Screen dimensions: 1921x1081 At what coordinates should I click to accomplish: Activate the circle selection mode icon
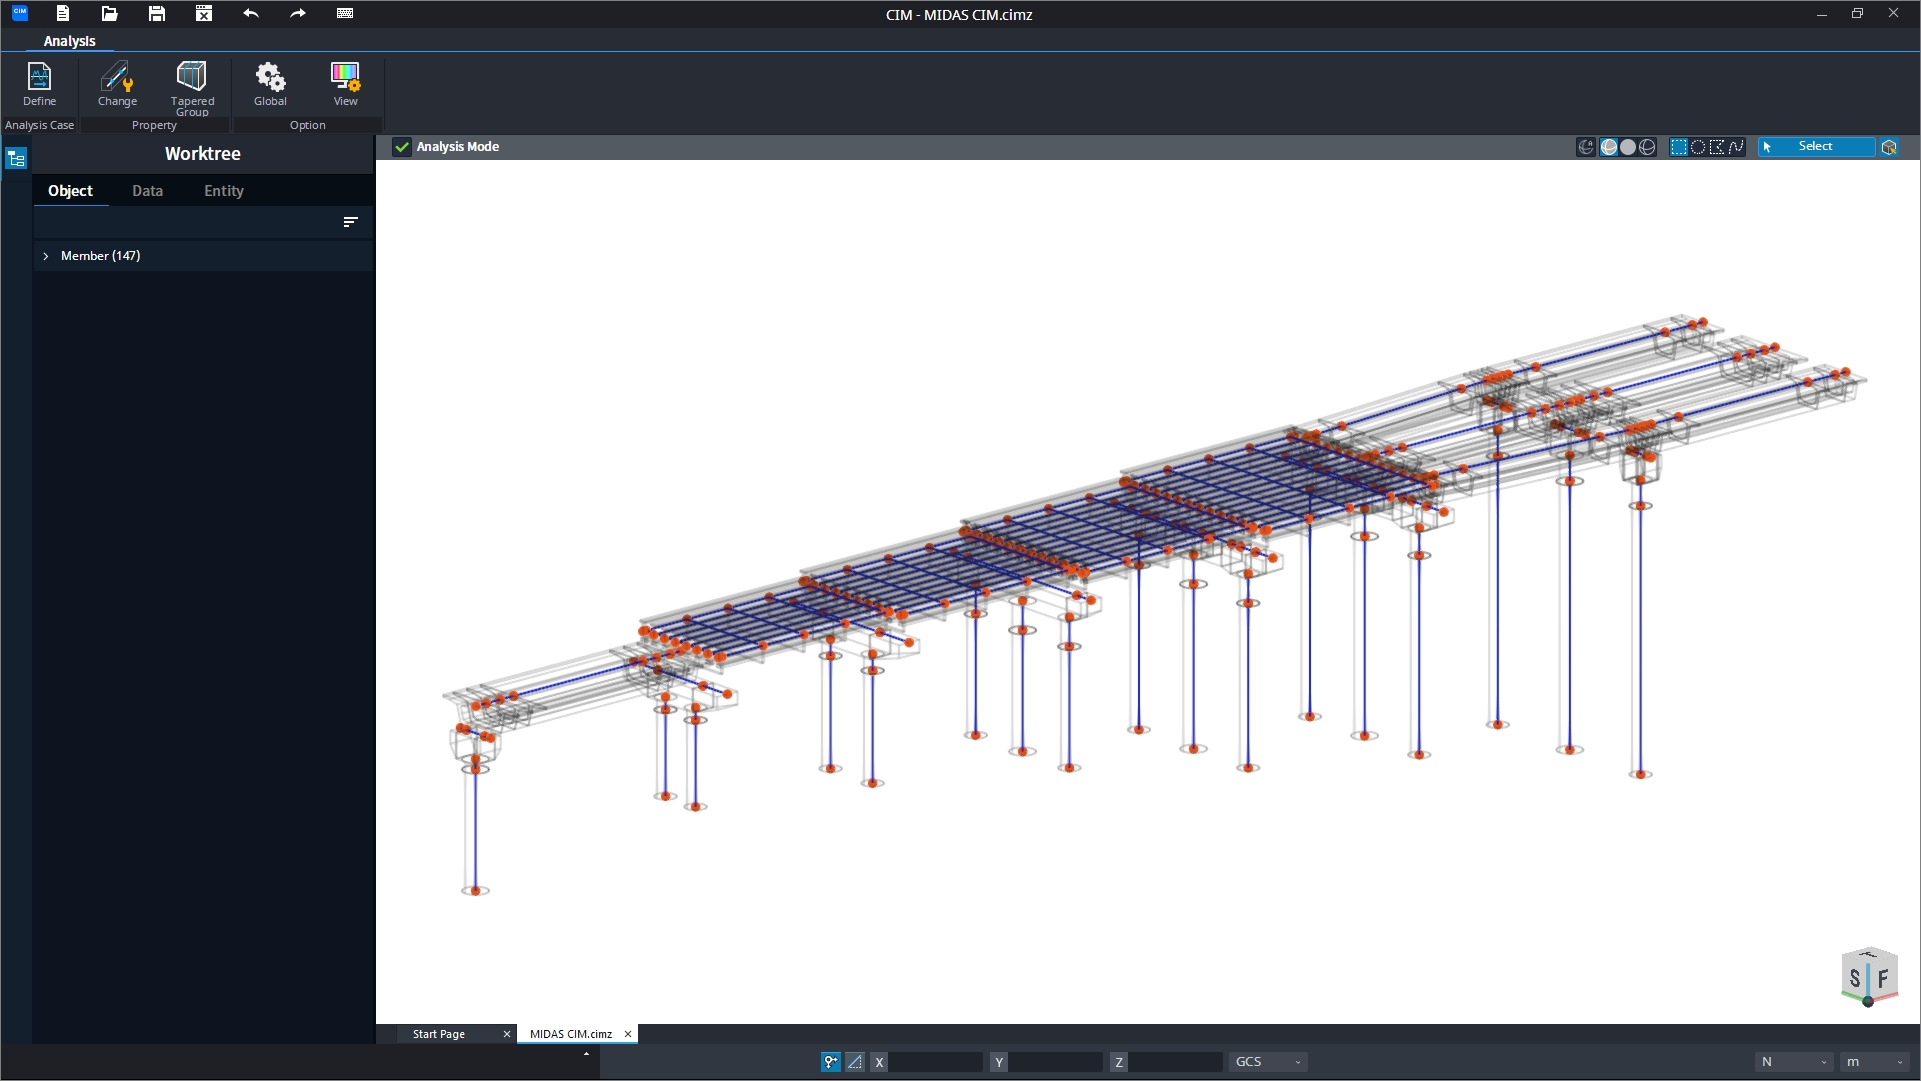coord(1698,146)
